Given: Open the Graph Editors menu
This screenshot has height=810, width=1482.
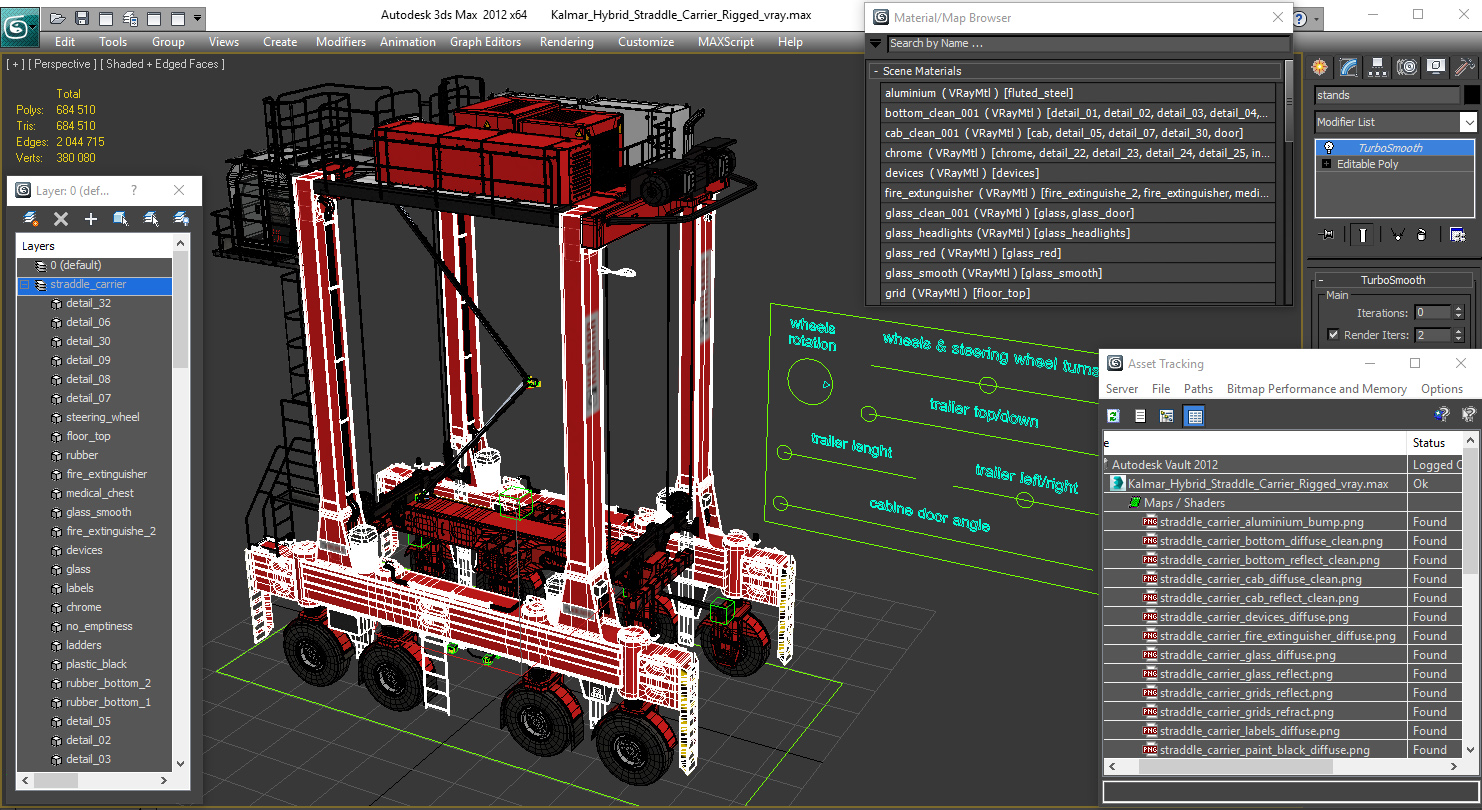Looking at the screenshot, I should [485, 42].
